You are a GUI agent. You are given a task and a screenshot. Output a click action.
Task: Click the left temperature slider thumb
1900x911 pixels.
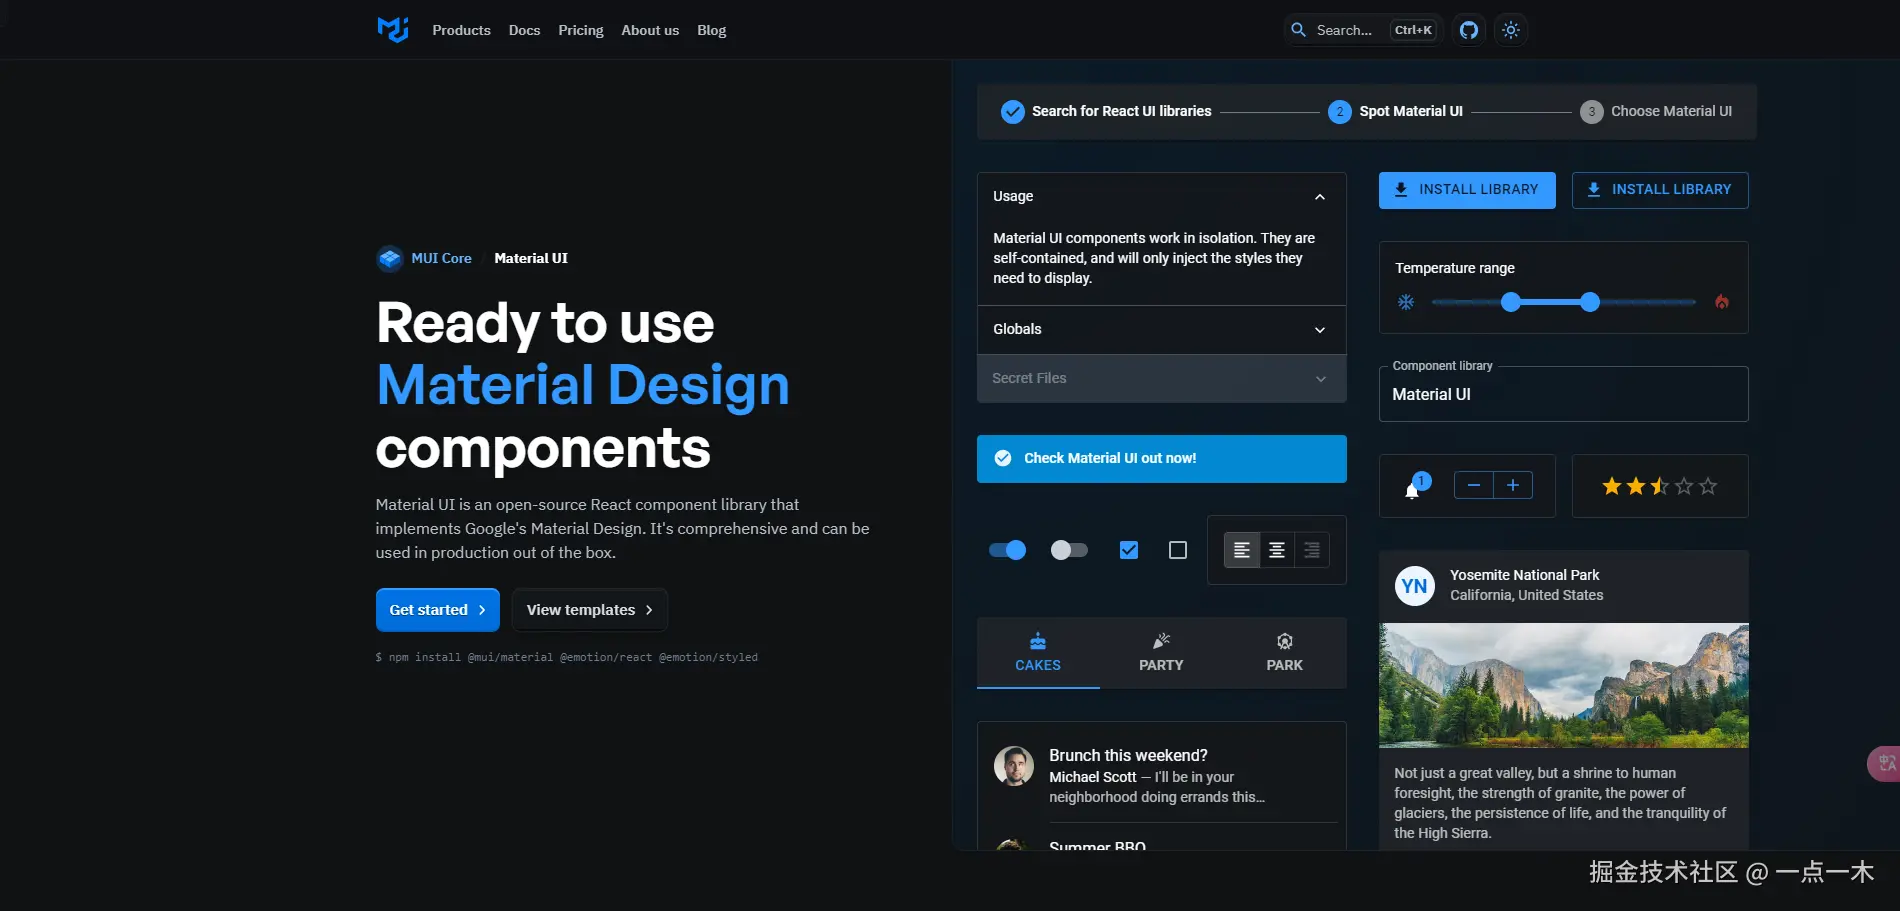click(1511, 302)
